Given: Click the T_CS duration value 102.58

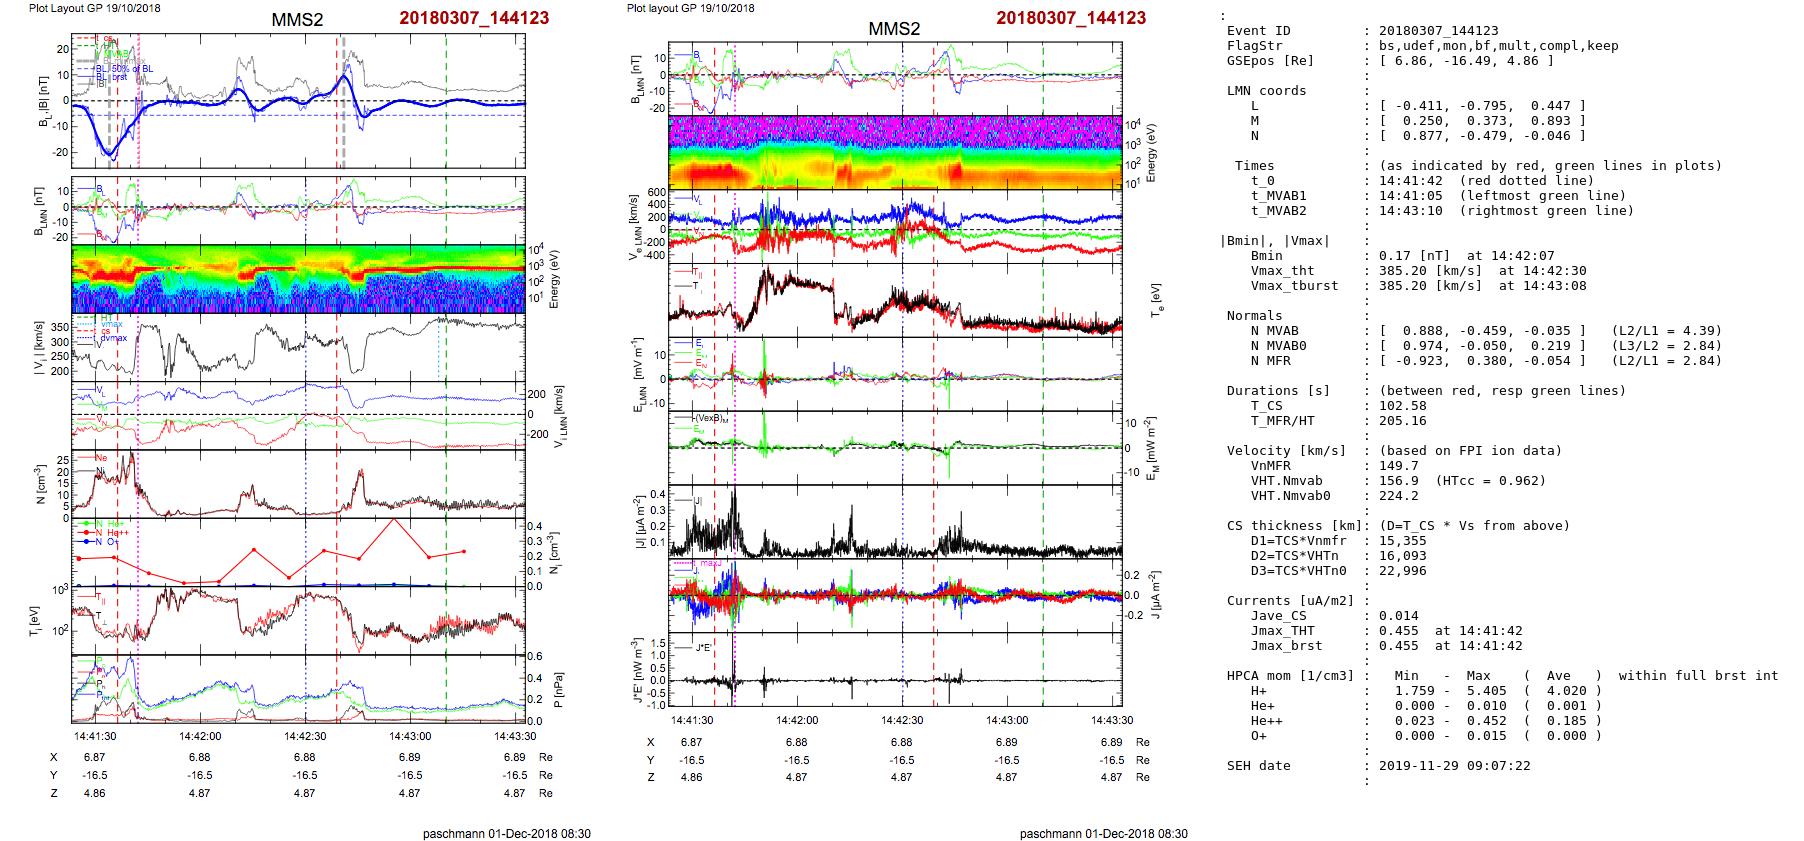Looking at the screenshot, I should (1403, 406).
